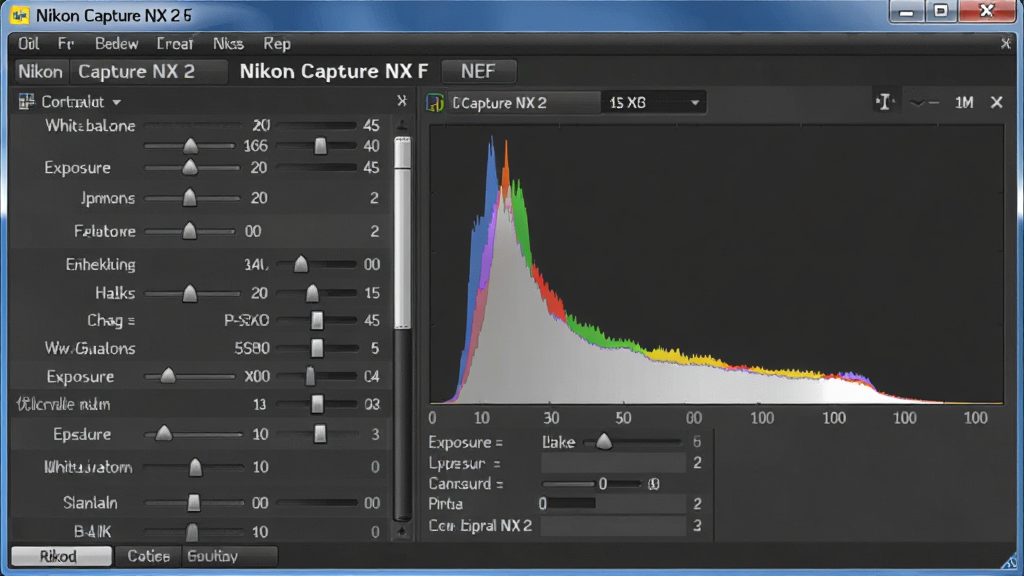Open the Bedew menu
This screenshot has height=576, width=1024.
116,44
